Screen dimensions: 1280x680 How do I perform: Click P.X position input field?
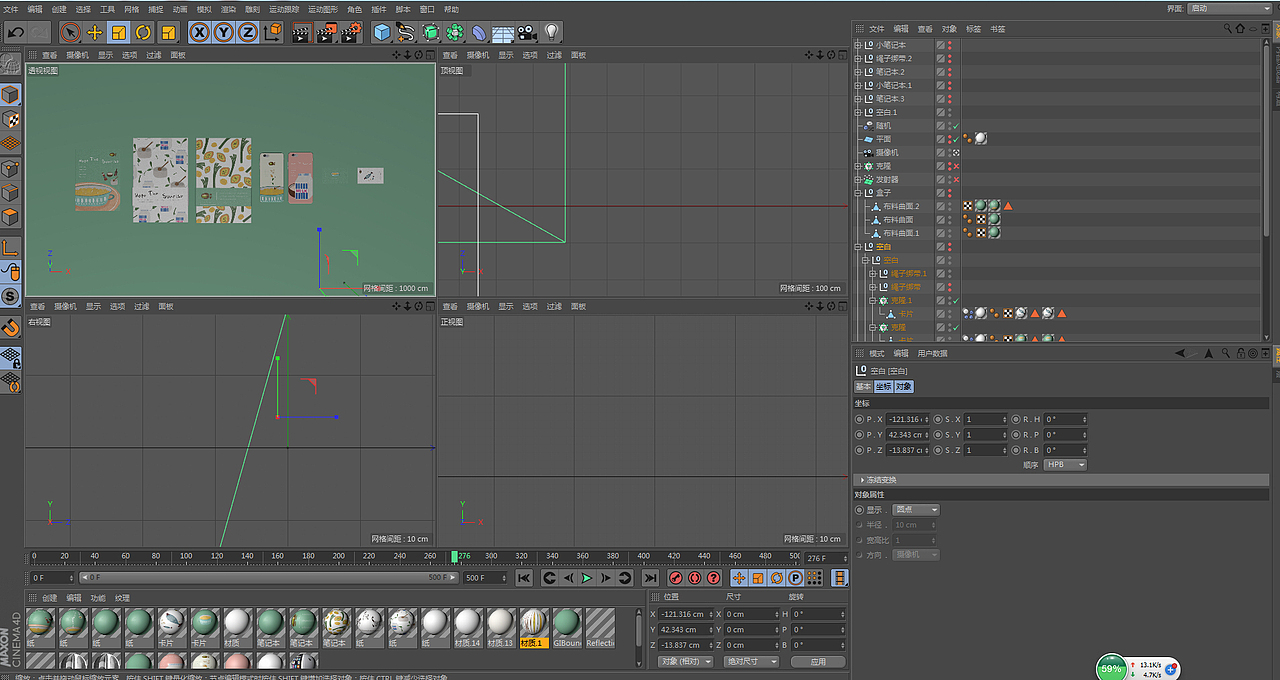coord(908,419)
